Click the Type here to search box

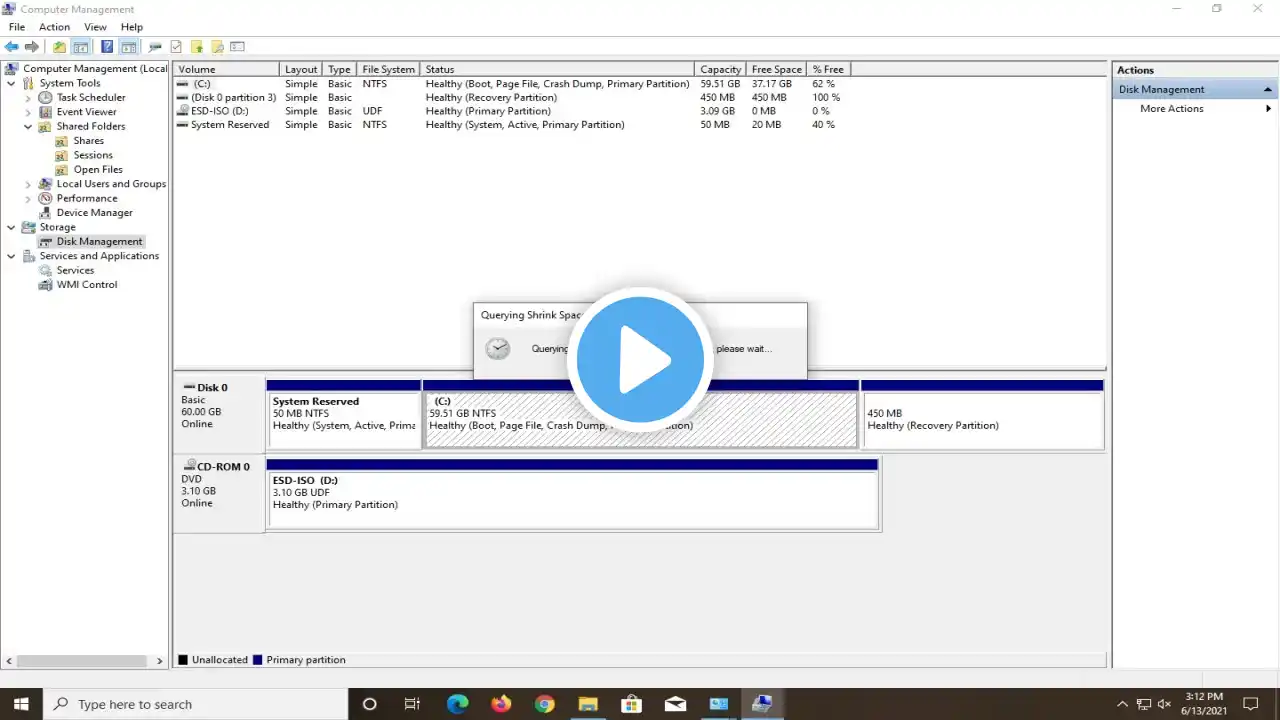tap(195, 704)
